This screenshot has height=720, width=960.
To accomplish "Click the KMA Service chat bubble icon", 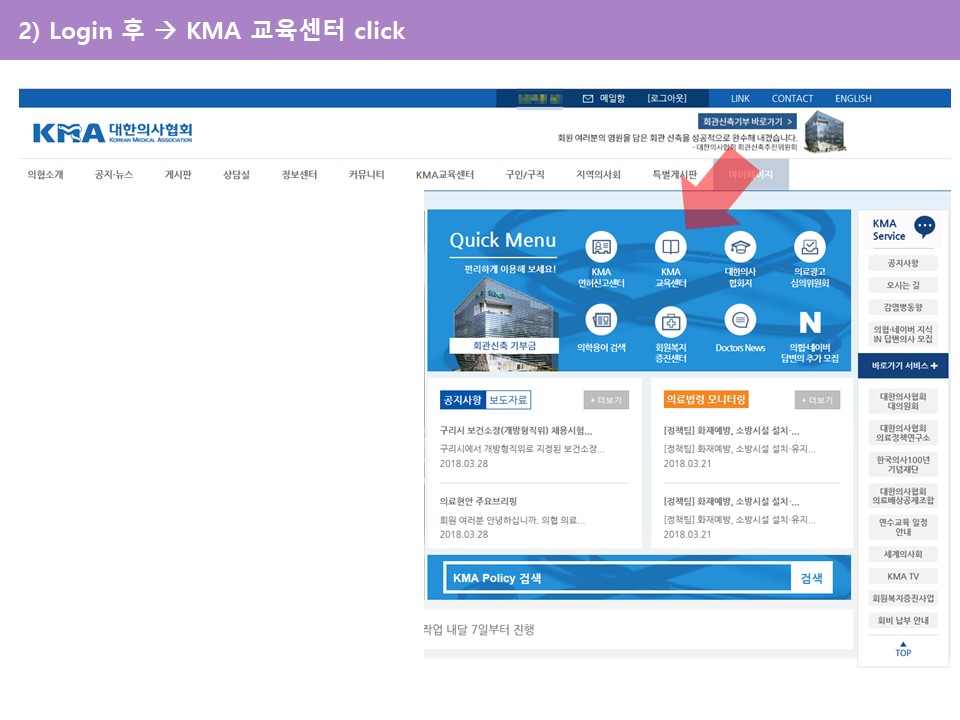I will click(924, 227).
